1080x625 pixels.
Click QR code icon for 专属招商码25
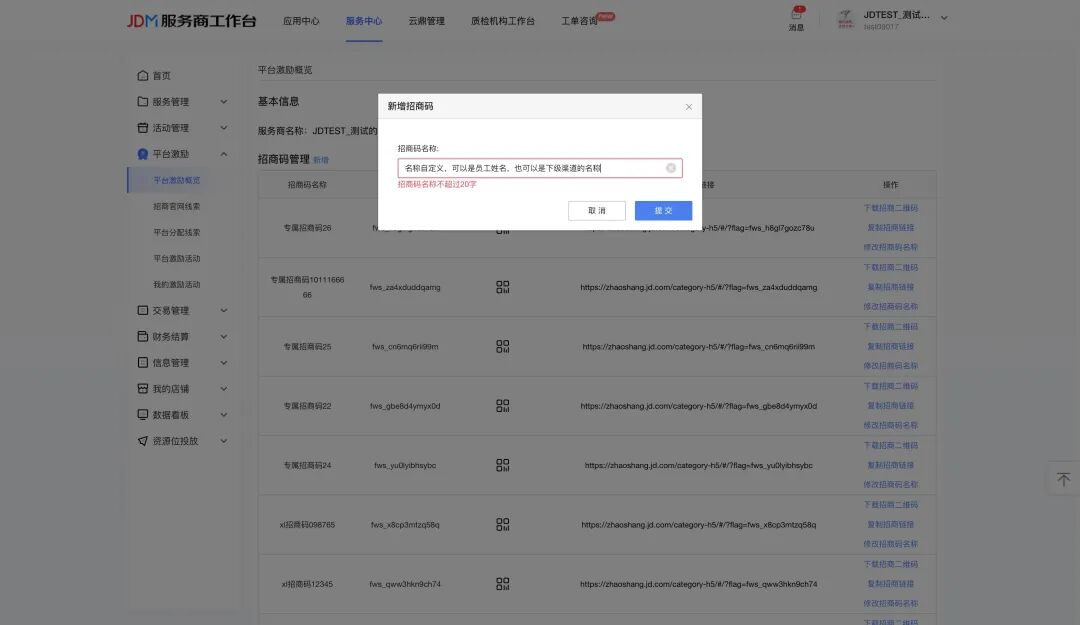[503, 347]
